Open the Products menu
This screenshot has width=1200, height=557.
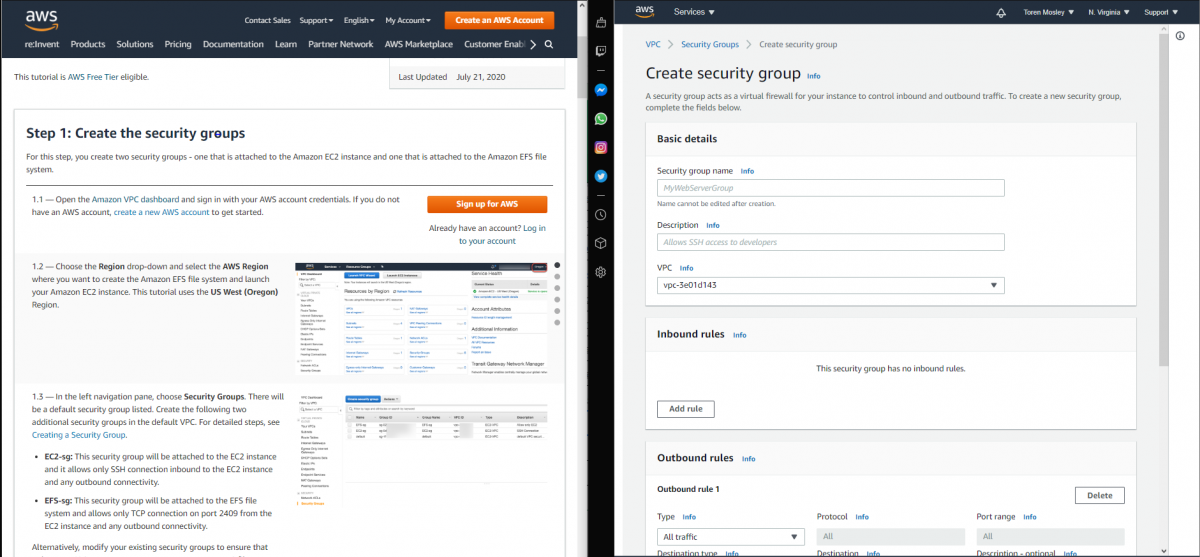[88, 44]
